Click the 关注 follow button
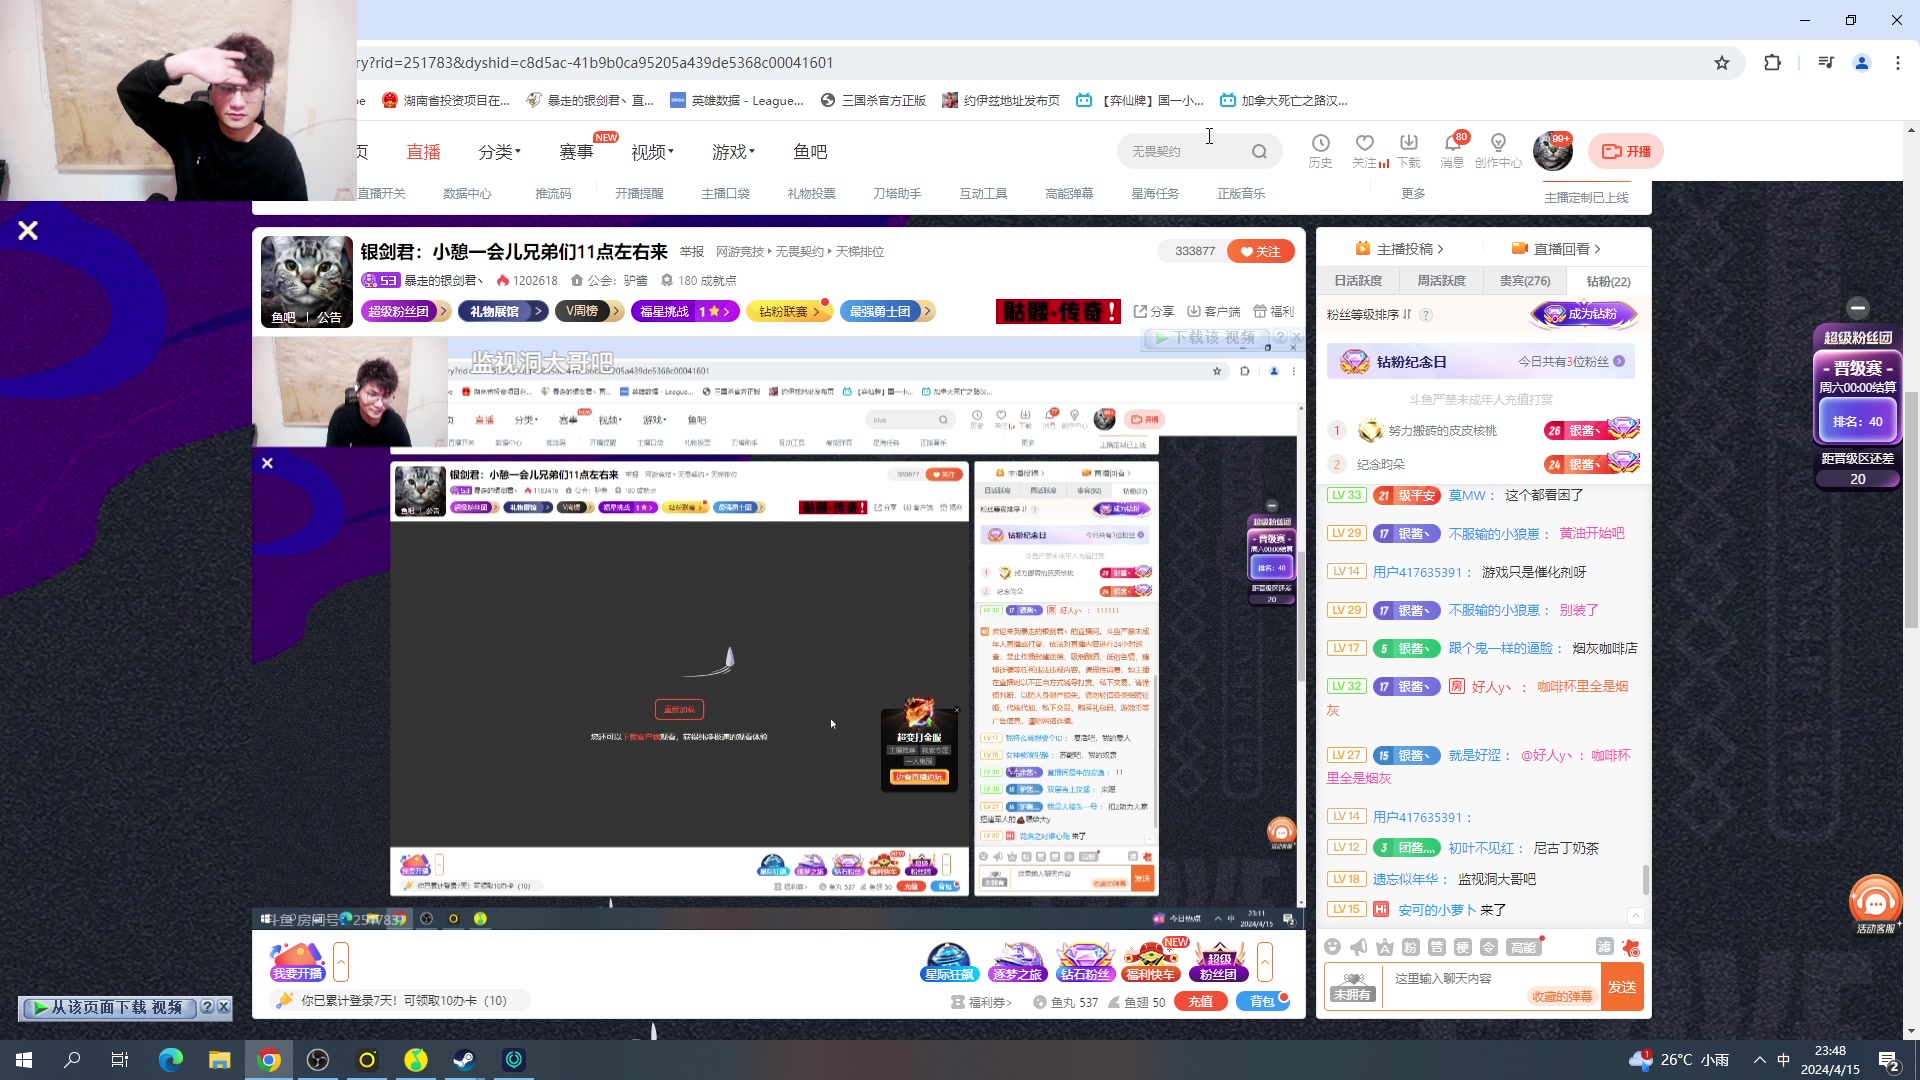This screenshot has height=1080, width=1920. 1260,251
